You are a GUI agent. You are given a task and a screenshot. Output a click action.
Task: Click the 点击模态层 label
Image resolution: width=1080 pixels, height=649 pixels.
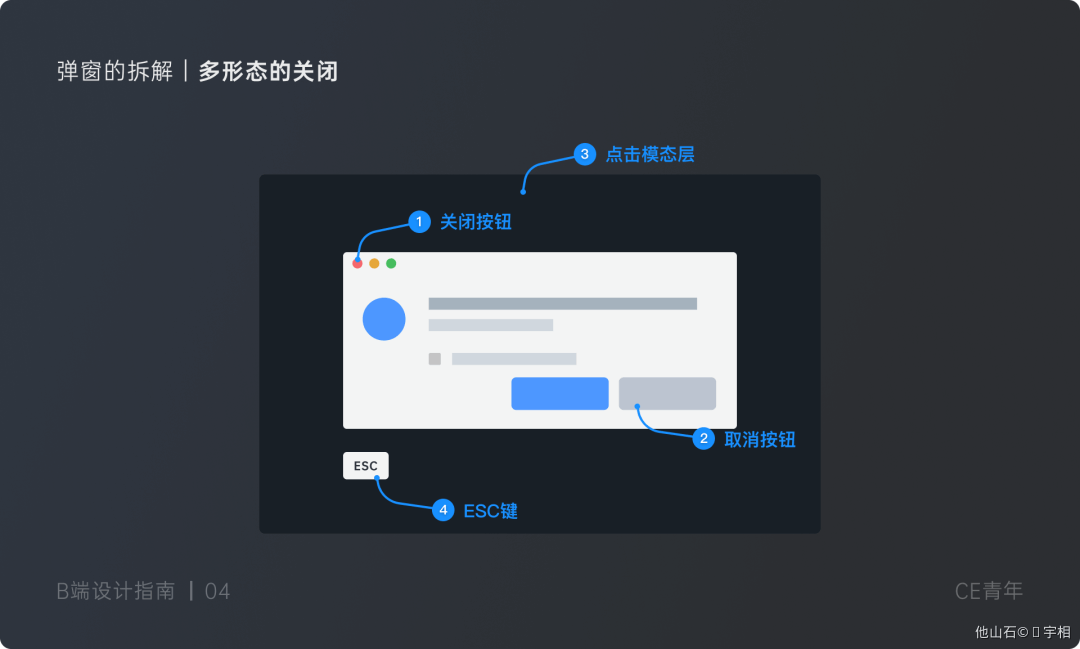pyautogui.click(x=650, y=154)
